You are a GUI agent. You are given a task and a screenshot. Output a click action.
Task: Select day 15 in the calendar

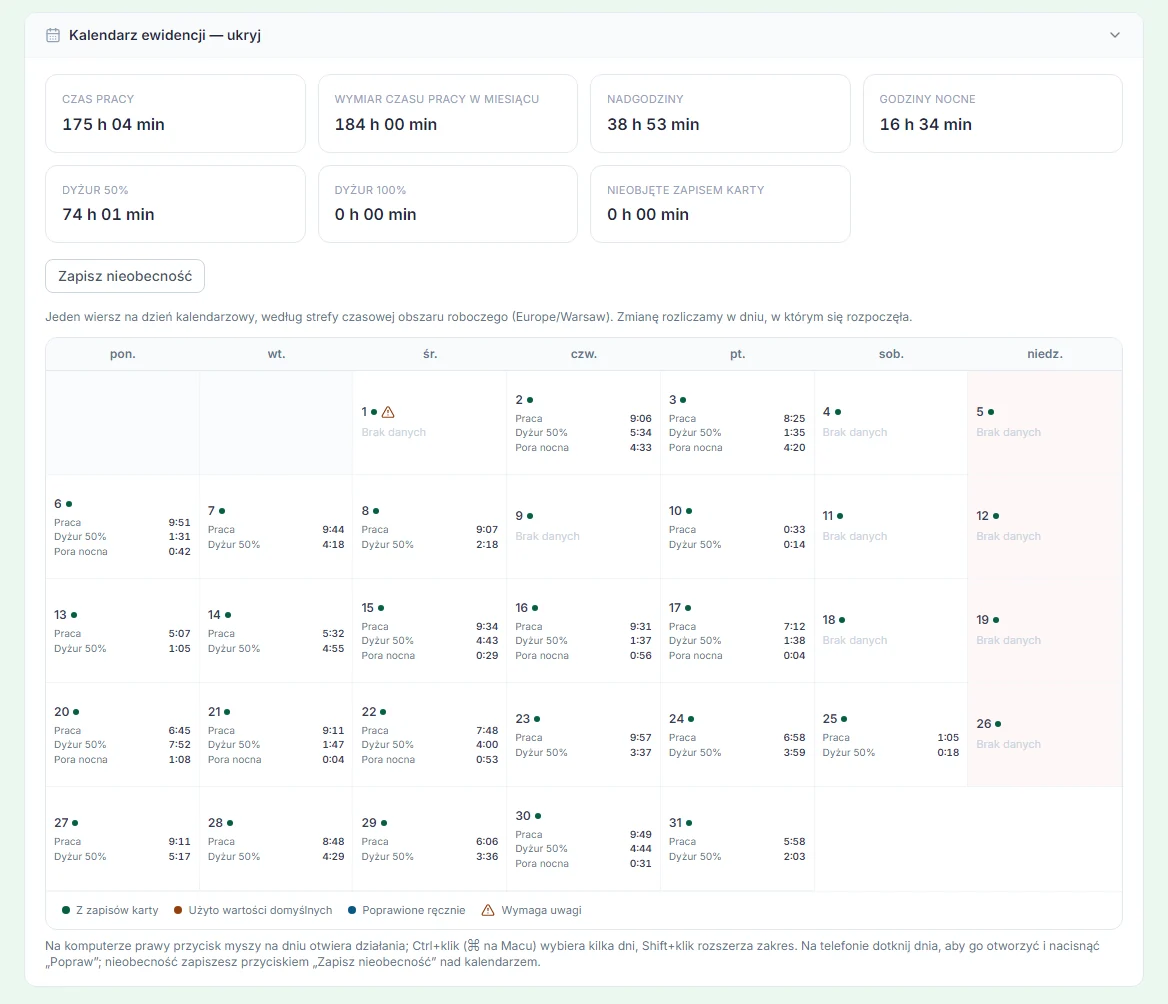[x=430, y=631]
